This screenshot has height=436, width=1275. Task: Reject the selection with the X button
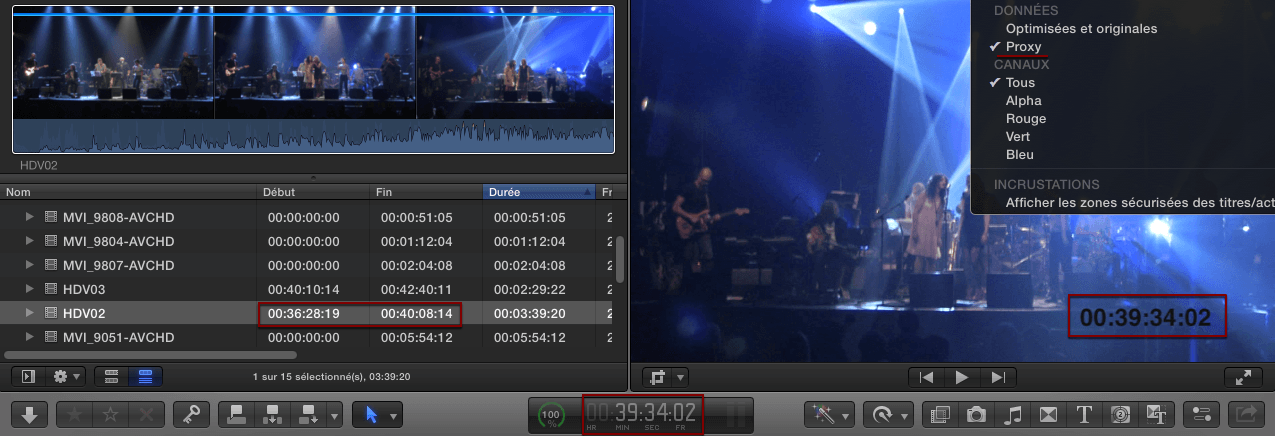(145, 414)
